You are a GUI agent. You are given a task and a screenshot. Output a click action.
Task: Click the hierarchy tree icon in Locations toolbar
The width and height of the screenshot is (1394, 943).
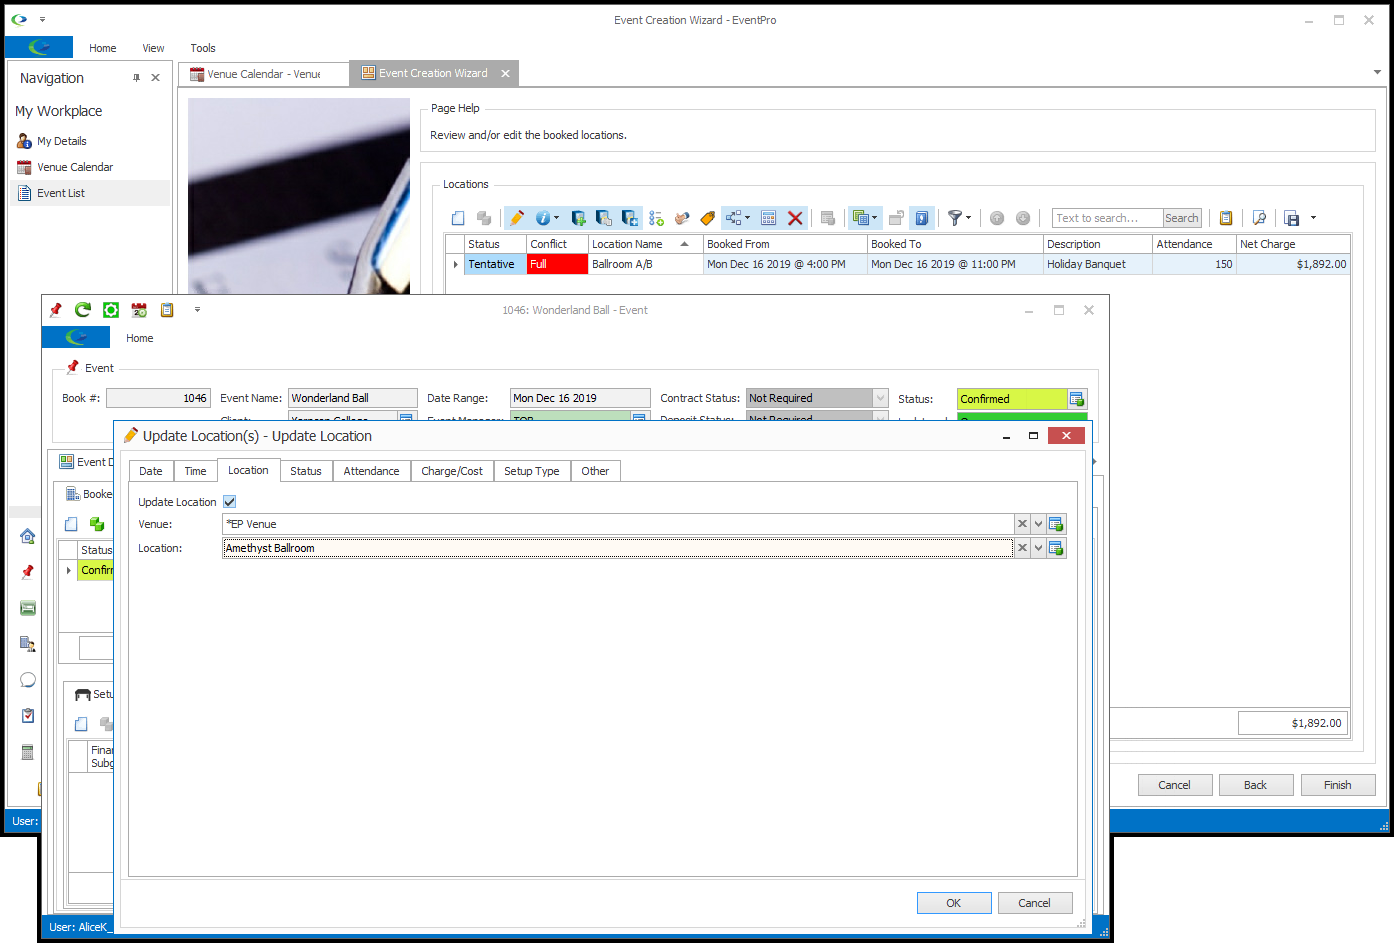coord(734,218)
